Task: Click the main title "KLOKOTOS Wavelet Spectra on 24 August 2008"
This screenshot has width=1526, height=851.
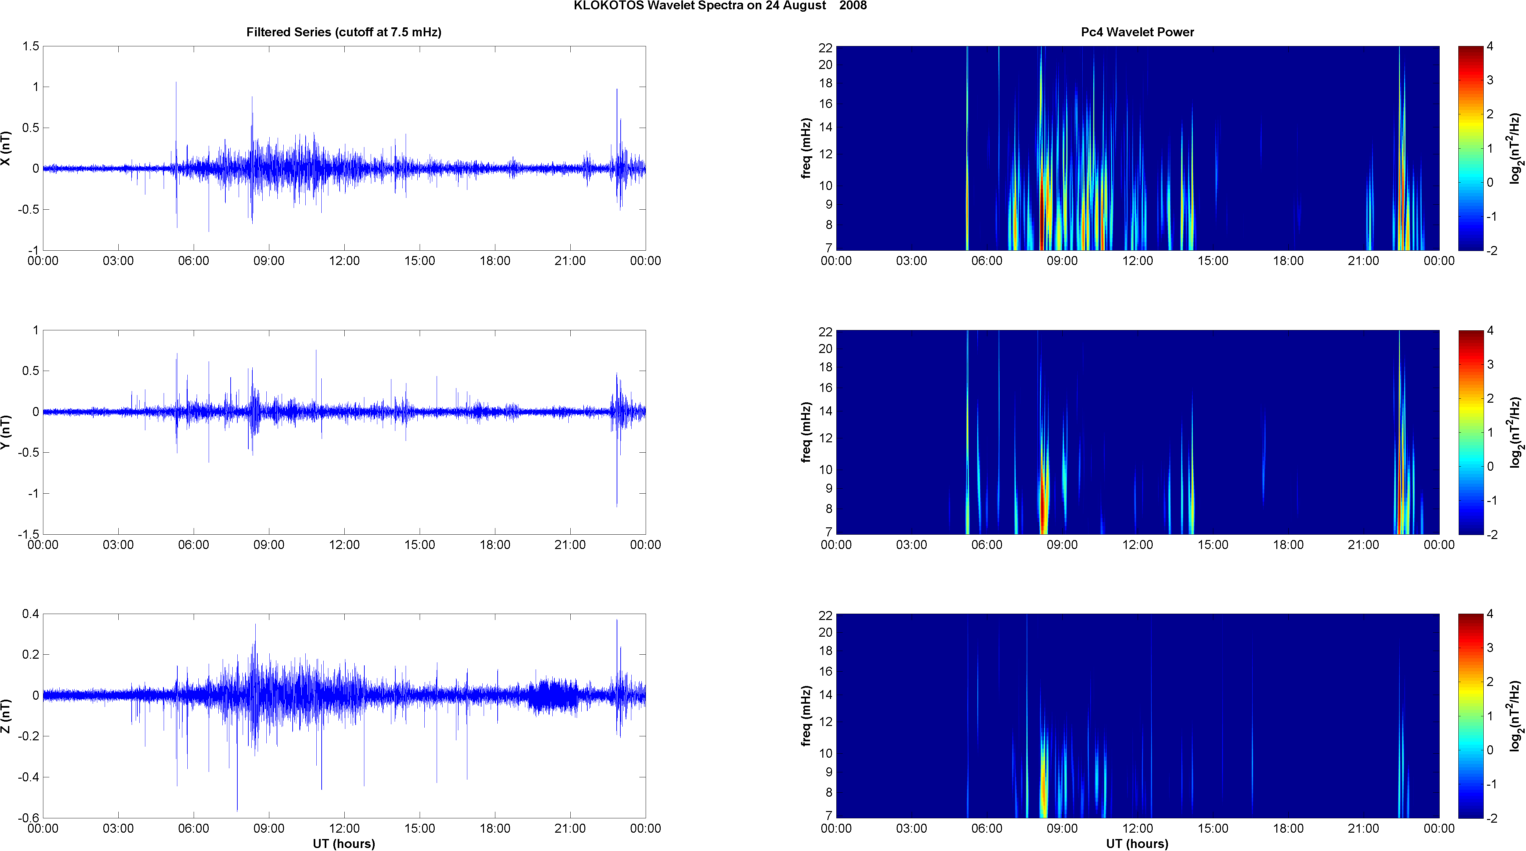Action: (720, 6)
